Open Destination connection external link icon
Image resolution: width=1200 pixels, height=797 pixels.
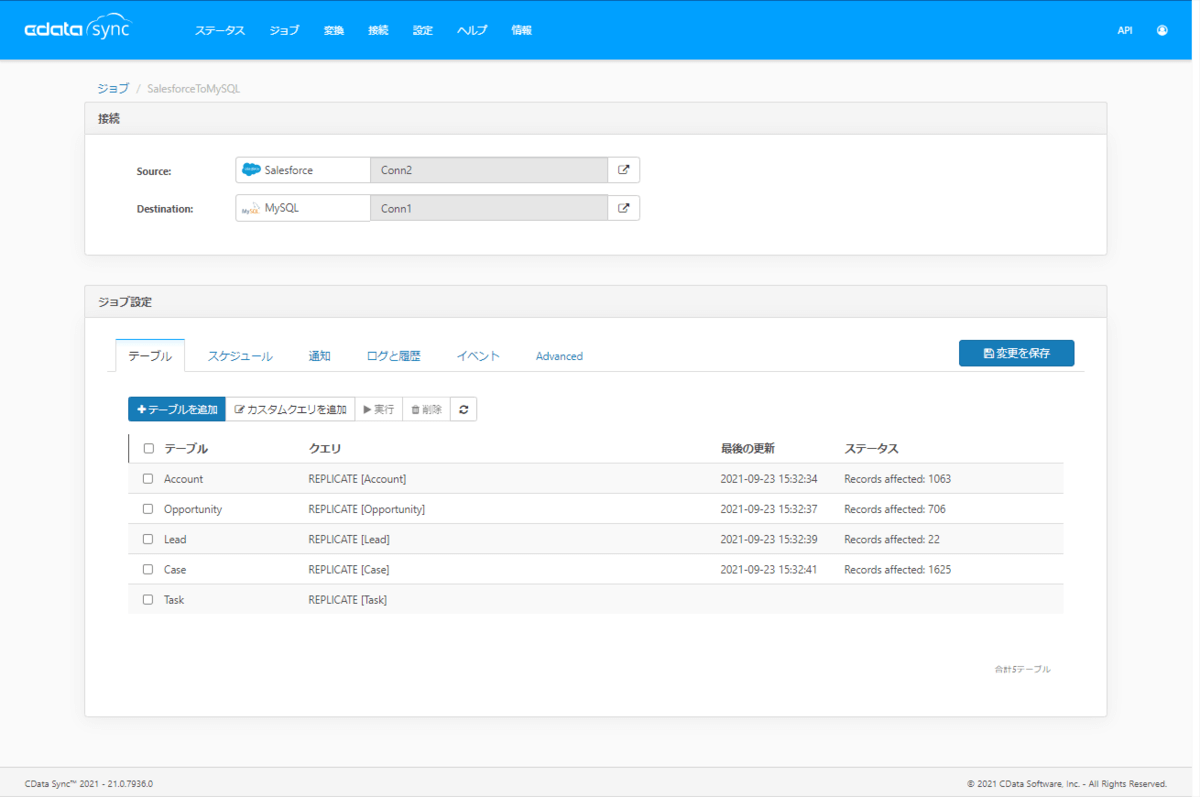(623, 208)
